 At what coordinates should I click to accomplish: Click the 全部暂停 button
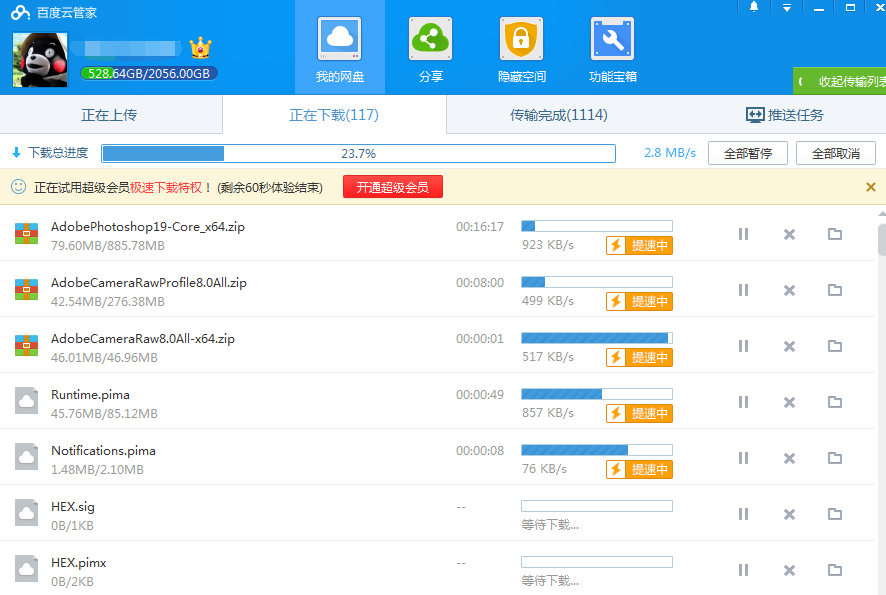coord(747,154)
